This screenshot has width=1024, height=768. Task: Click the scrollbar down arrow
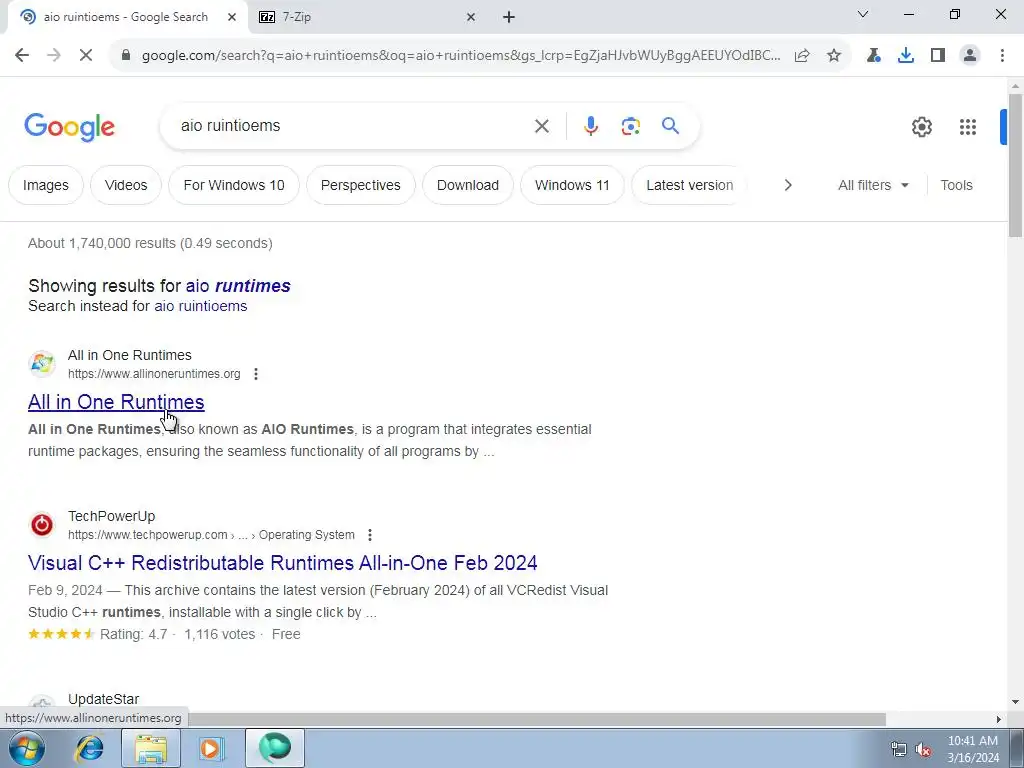[x=1015, y=702]
